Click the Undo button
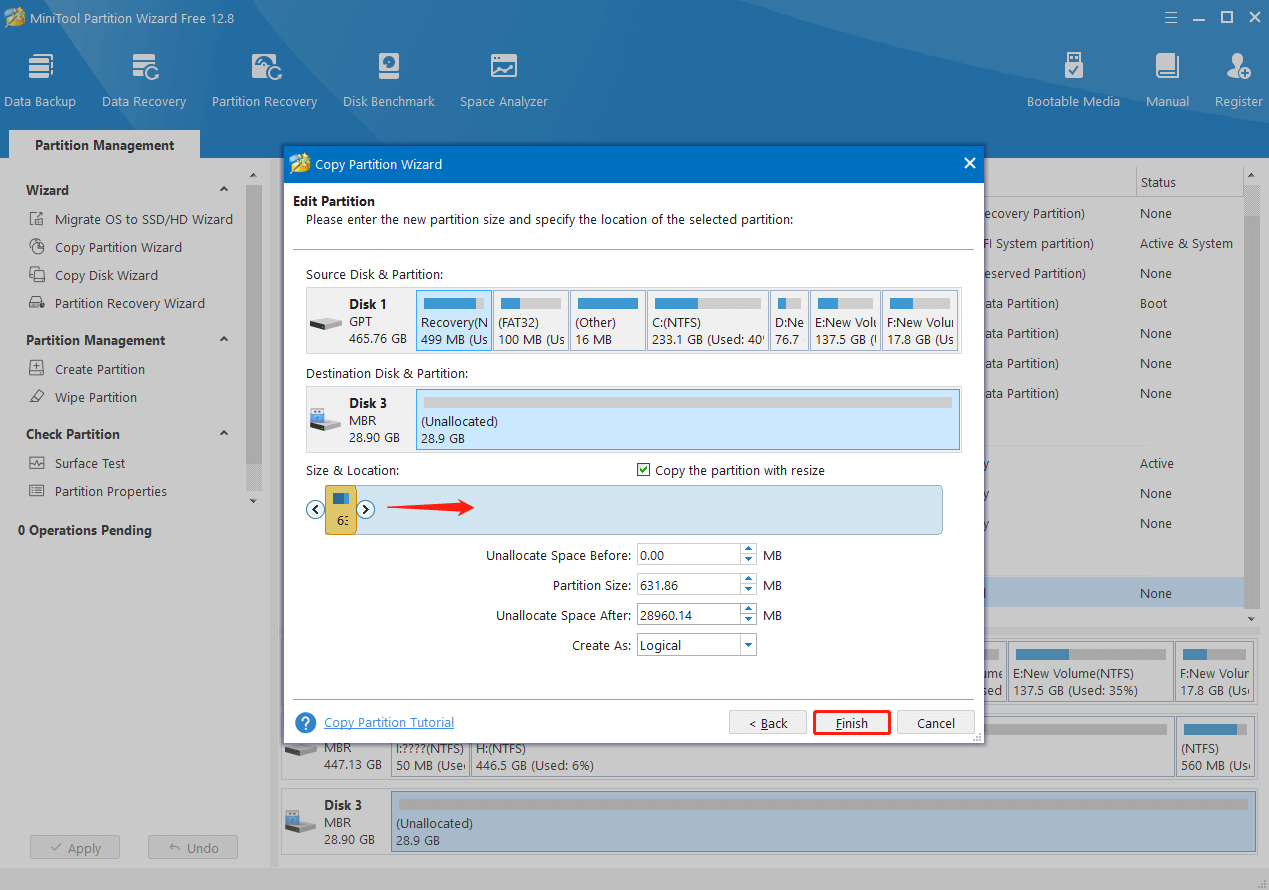Screen dimensions: 1269x890 tap(192, 848)
